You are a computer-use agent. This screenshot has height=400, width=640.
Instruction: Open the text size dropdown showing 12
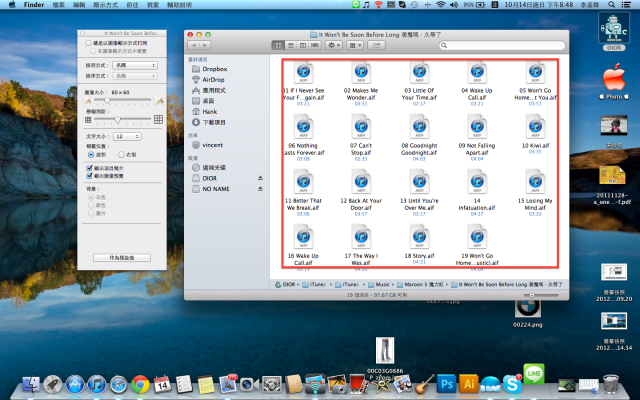point(127,136)
